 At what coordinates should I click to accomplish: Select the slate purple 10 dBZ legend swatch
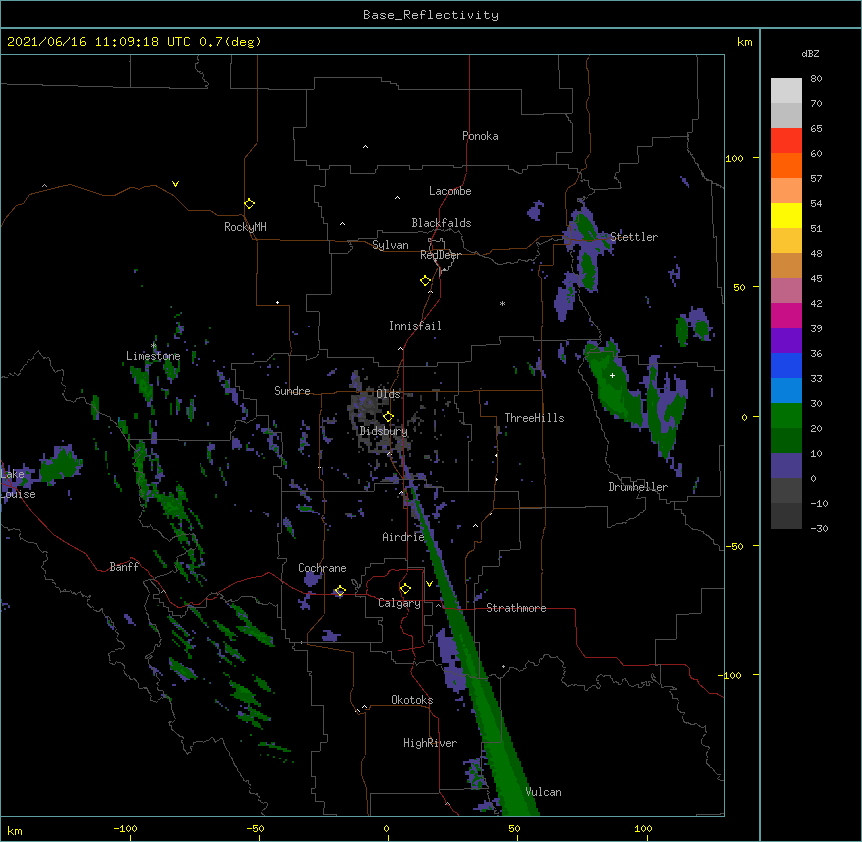tap(786, 466)
